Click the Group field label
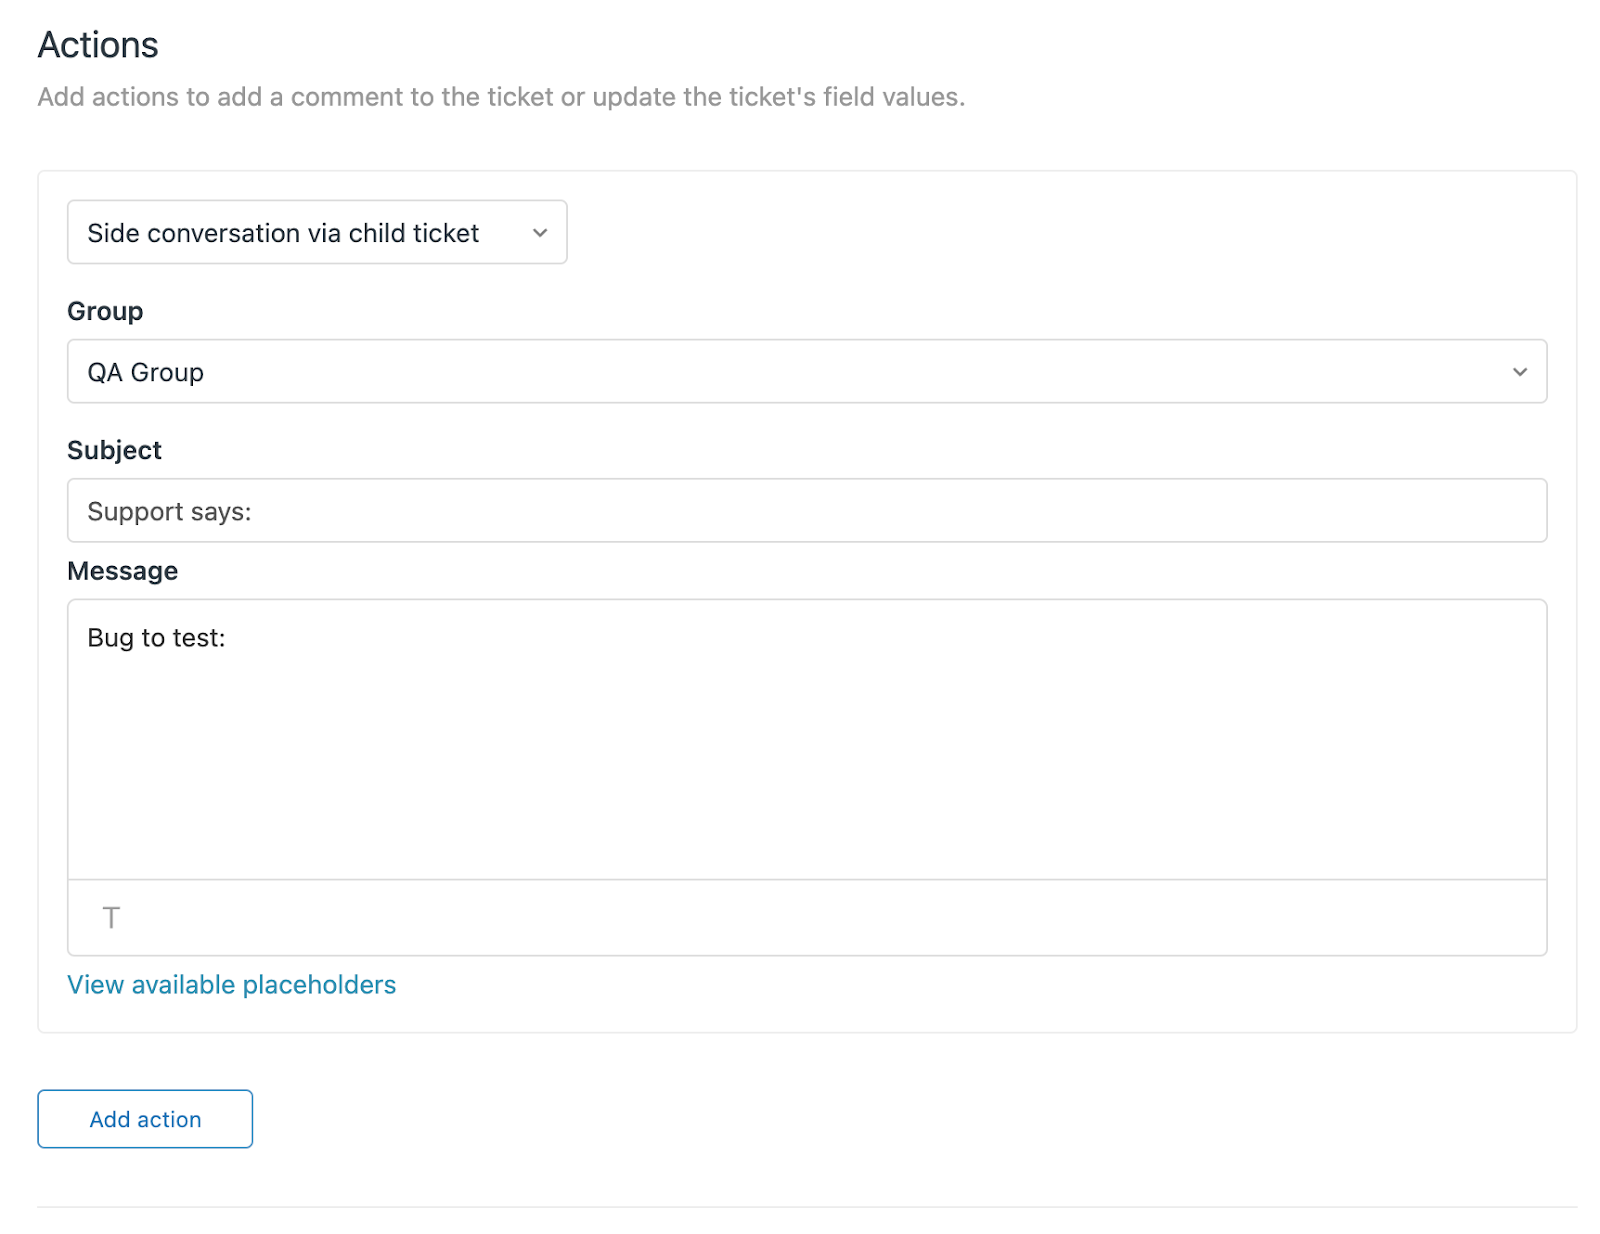The width and height of the screenshot is (1600, 1234). pos(105,311)
